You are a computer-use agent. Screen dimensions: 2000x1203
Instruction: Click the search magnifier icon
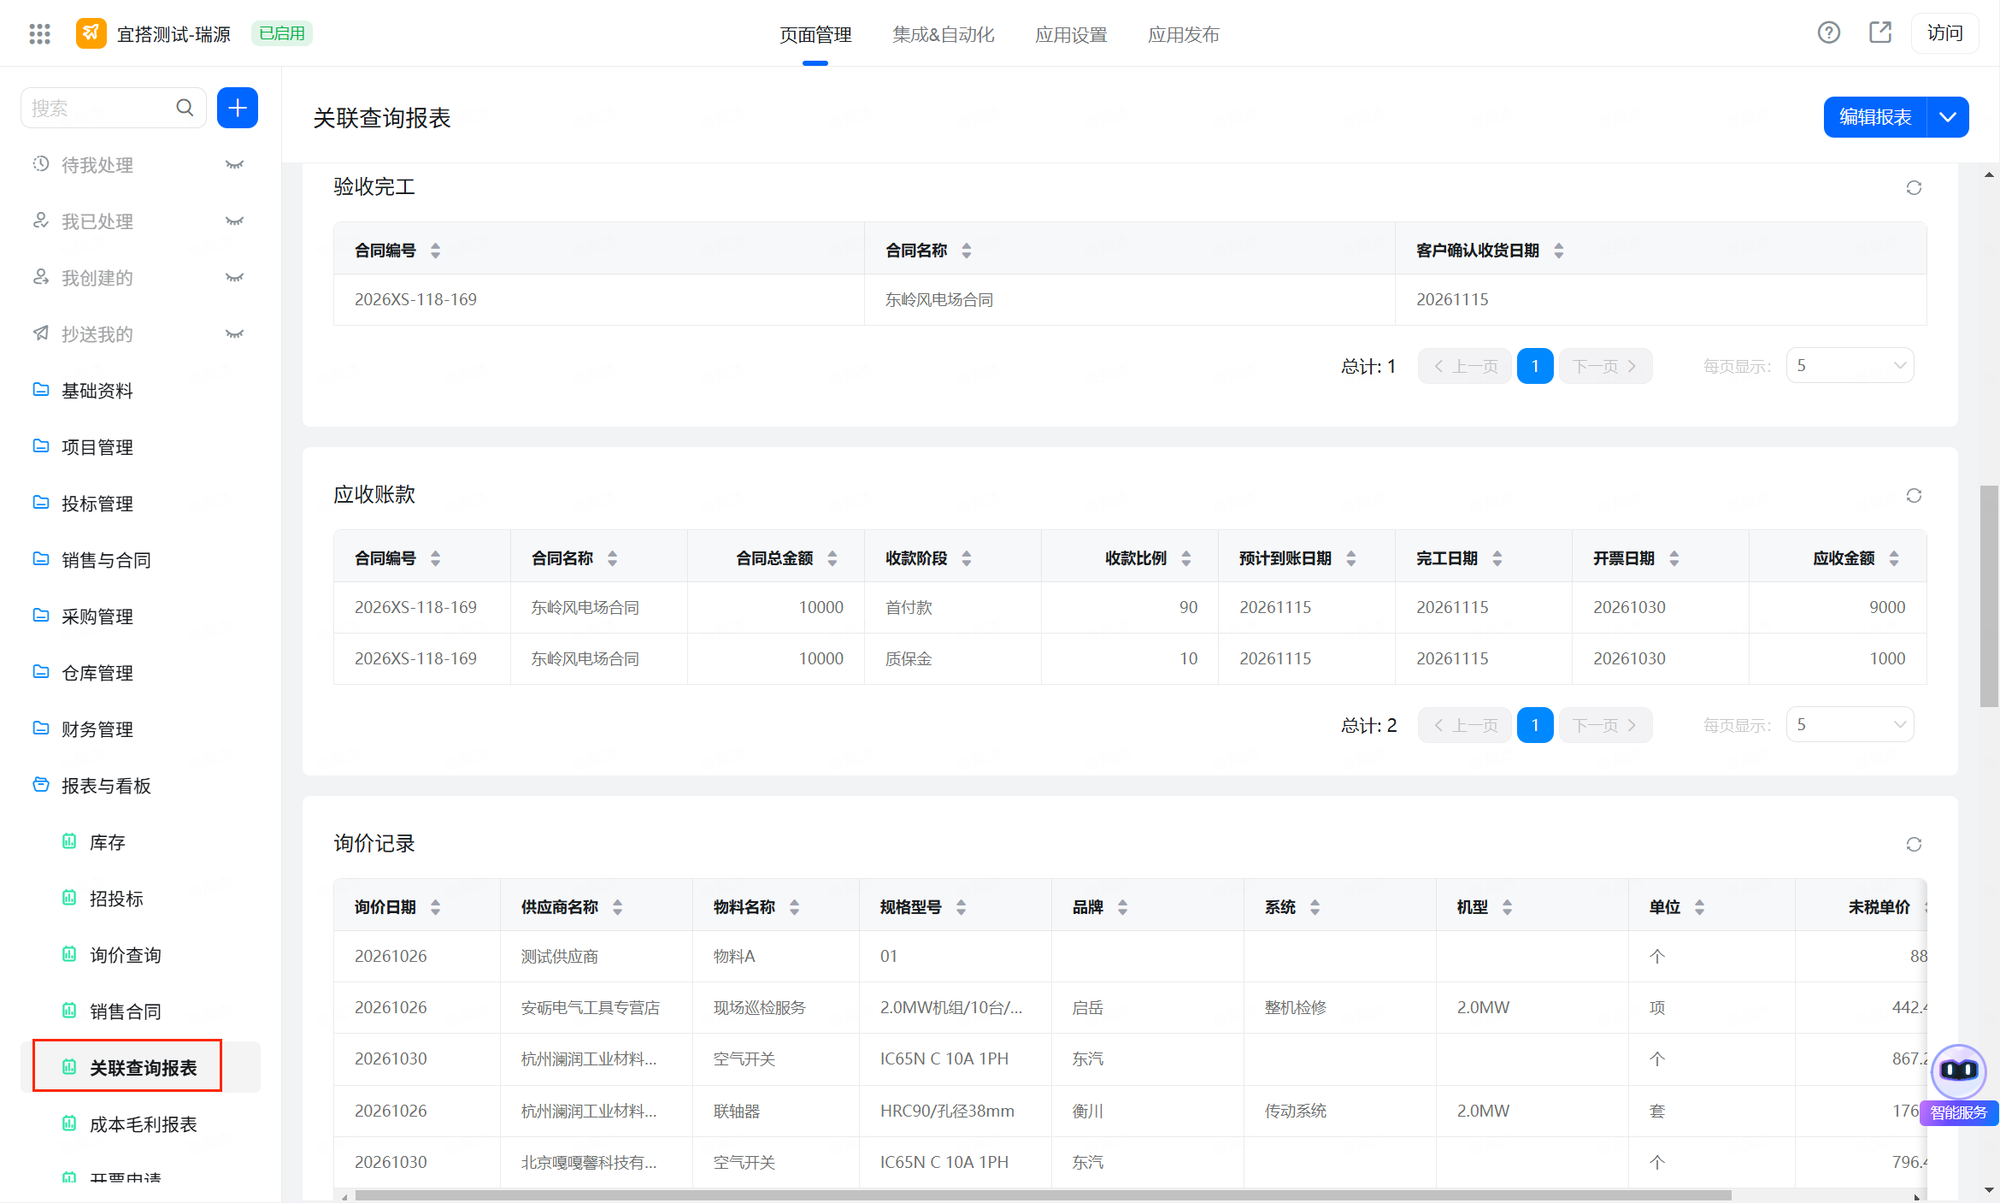[x=185, y=108]
